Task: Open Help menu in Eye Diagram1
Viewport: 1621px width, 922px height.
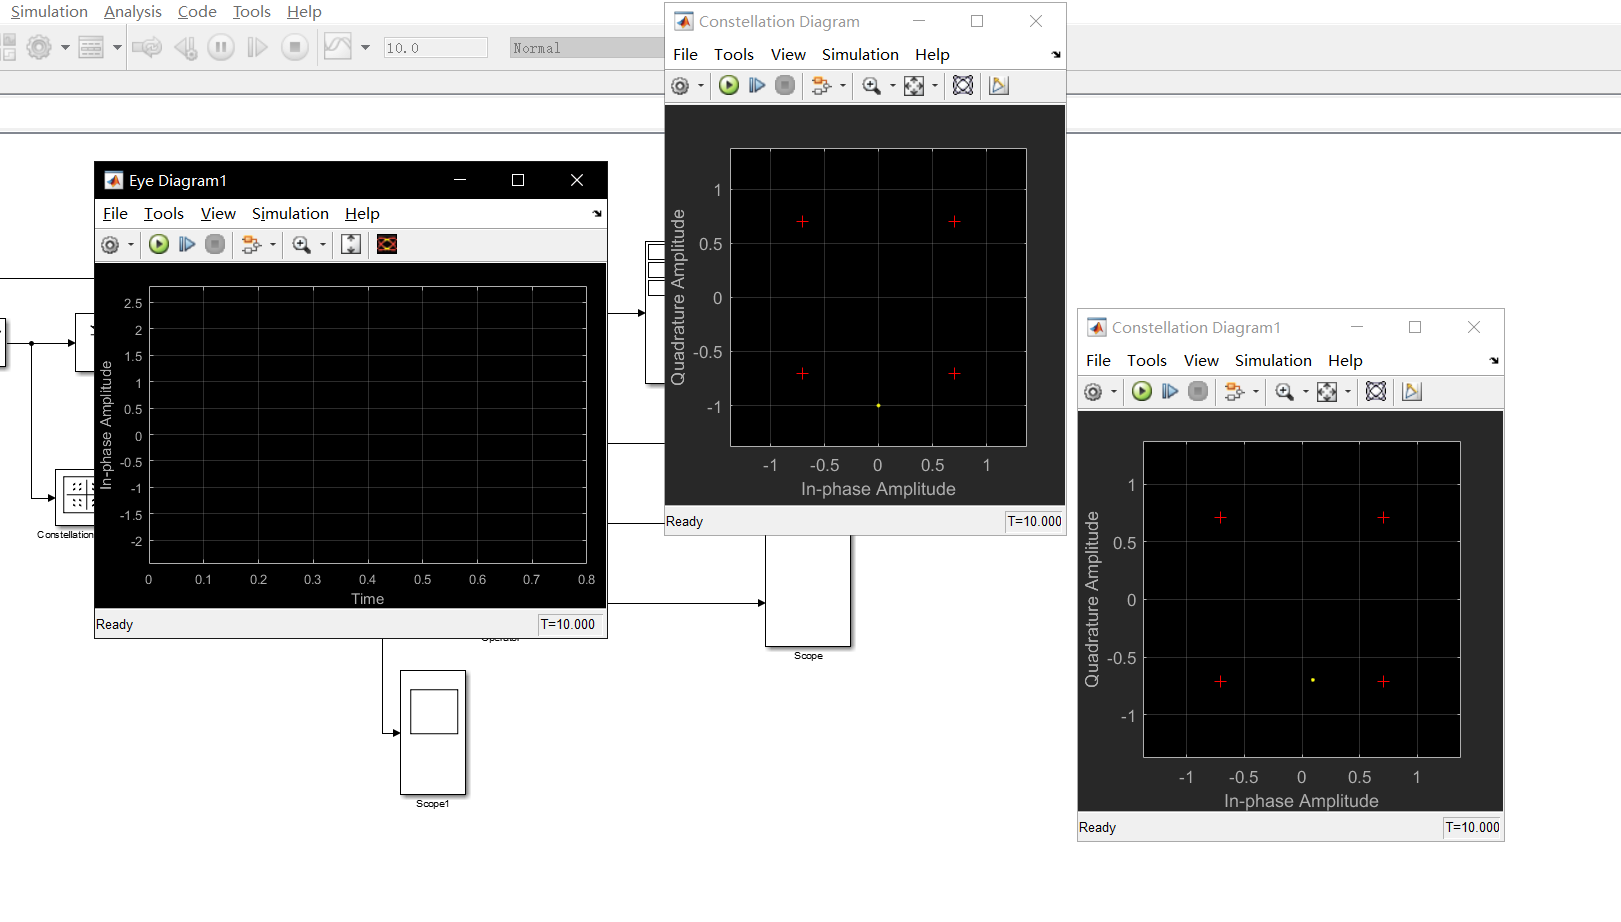Action: (362, 214)
